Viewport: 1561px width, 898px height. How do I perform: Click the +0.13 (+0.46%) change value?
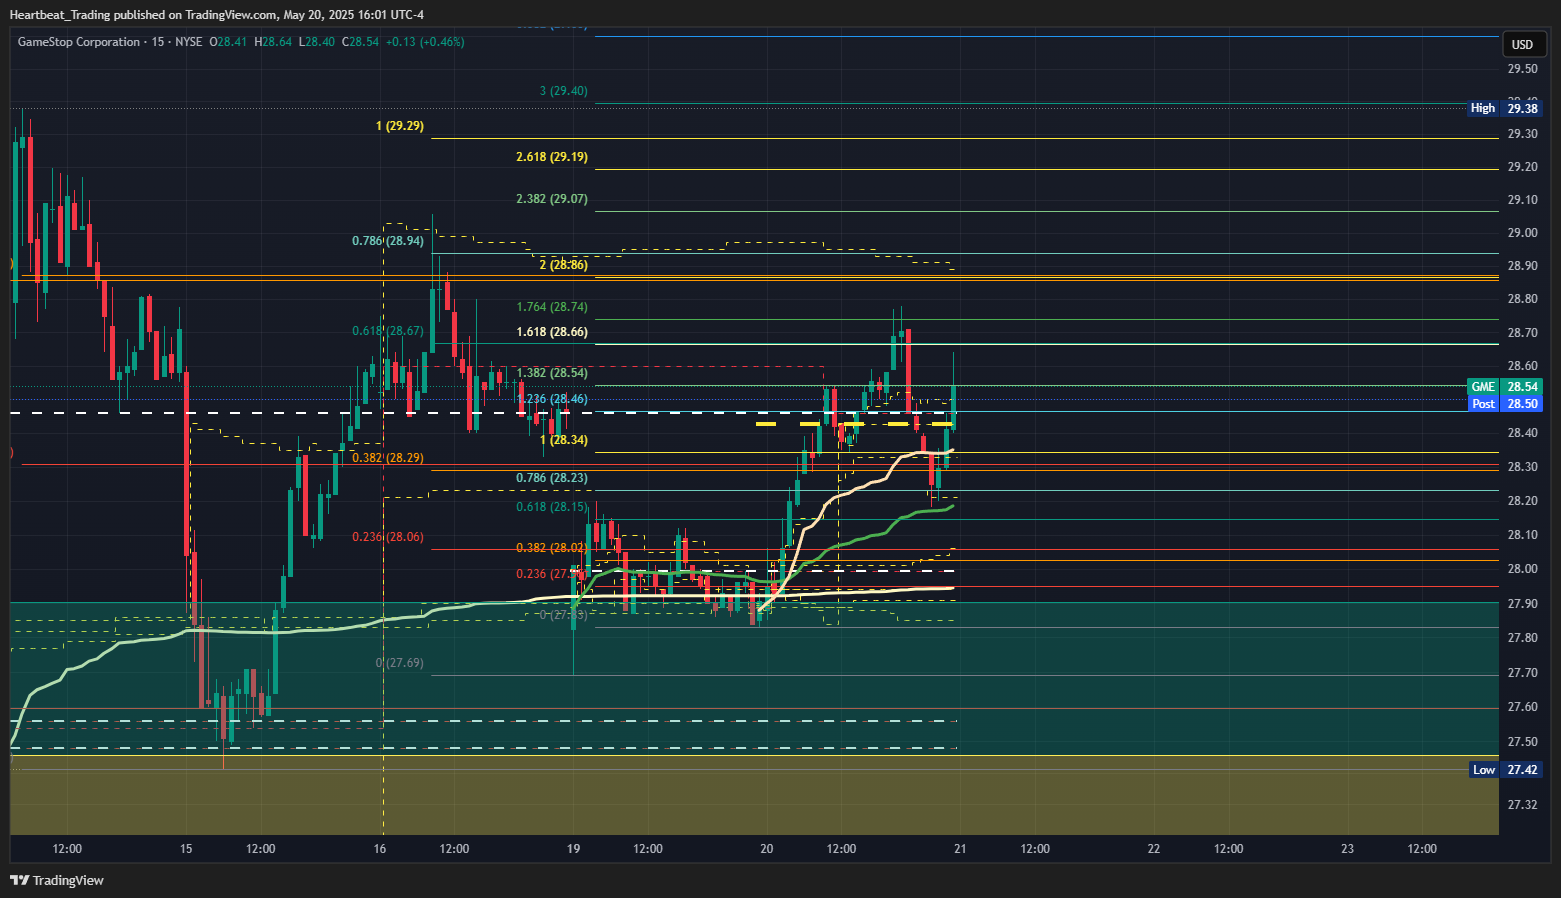[425, 42]
